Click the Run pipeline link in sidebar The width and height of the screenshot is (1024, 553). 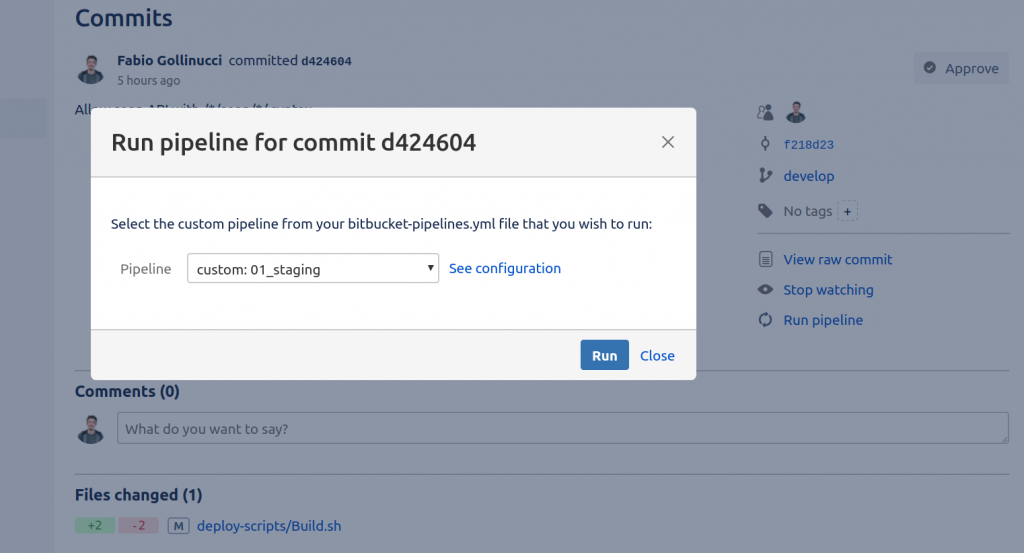[x=823, y=320]
